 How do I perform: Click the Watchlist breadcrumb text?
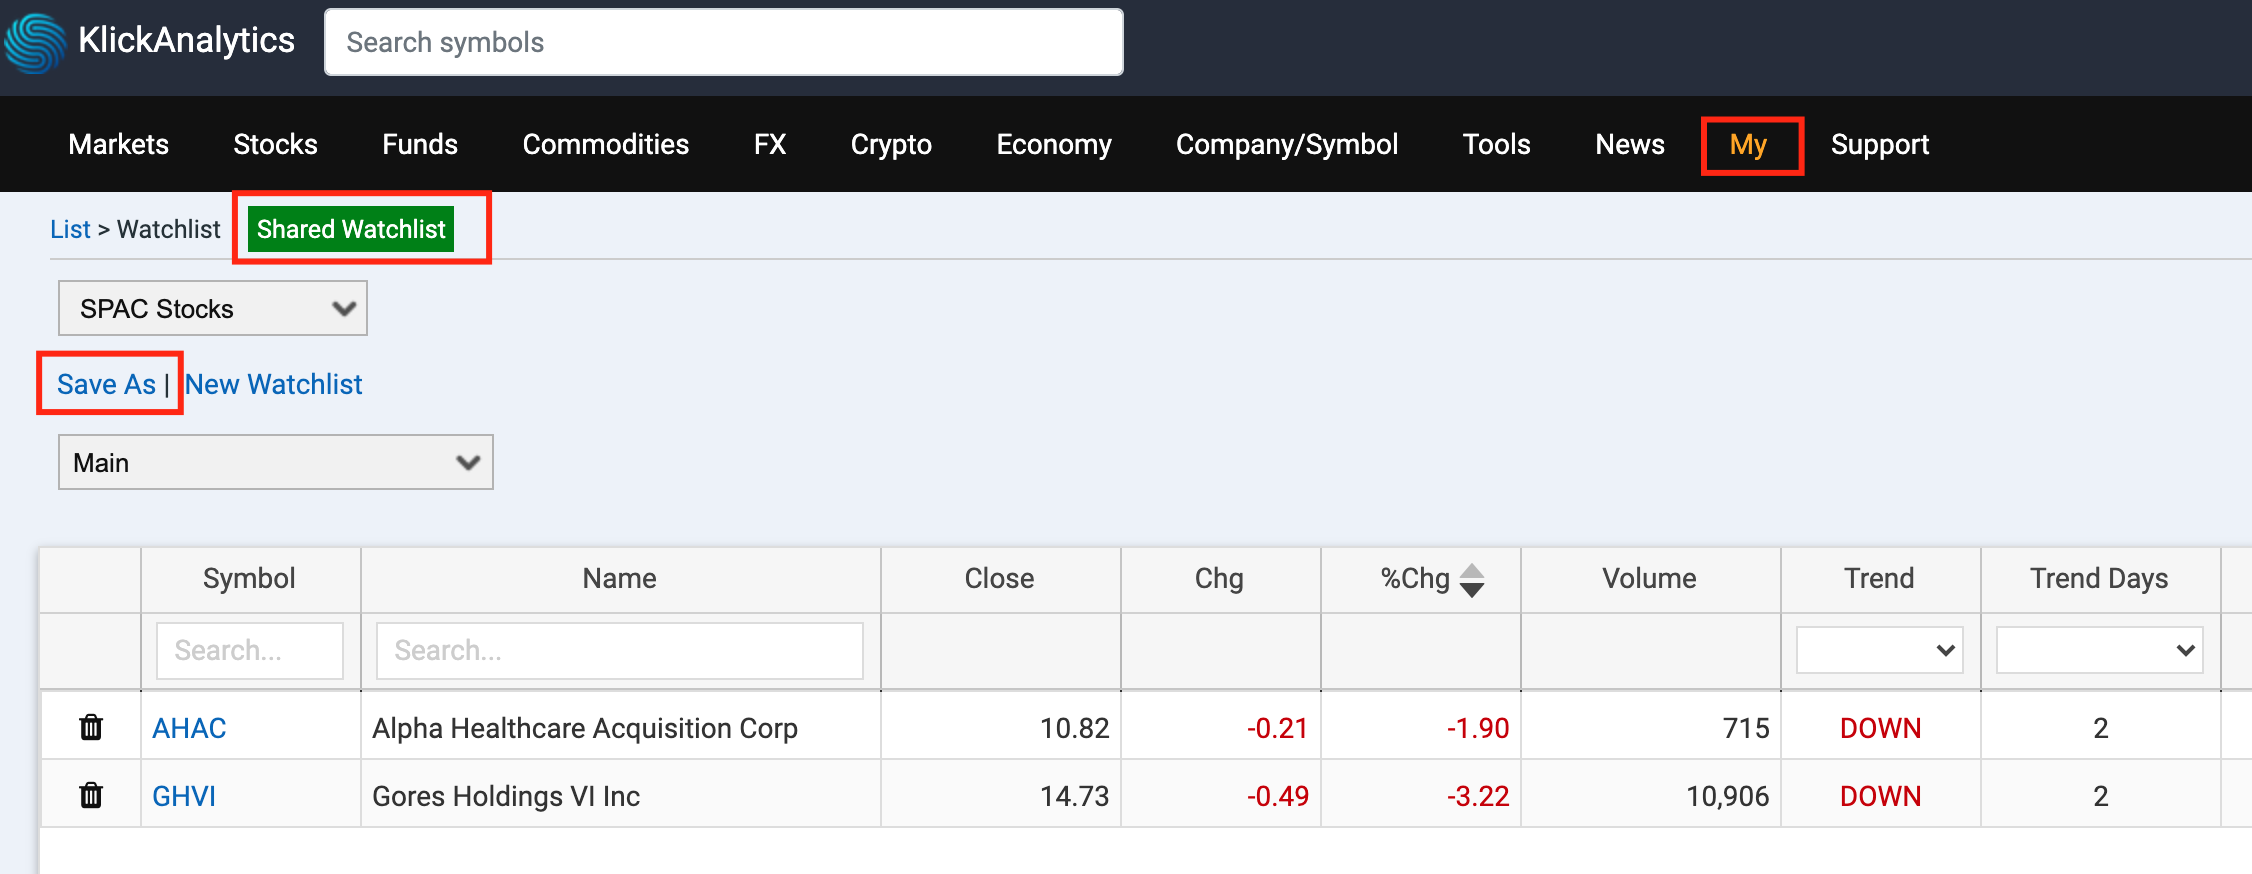[x=168, y=229]
